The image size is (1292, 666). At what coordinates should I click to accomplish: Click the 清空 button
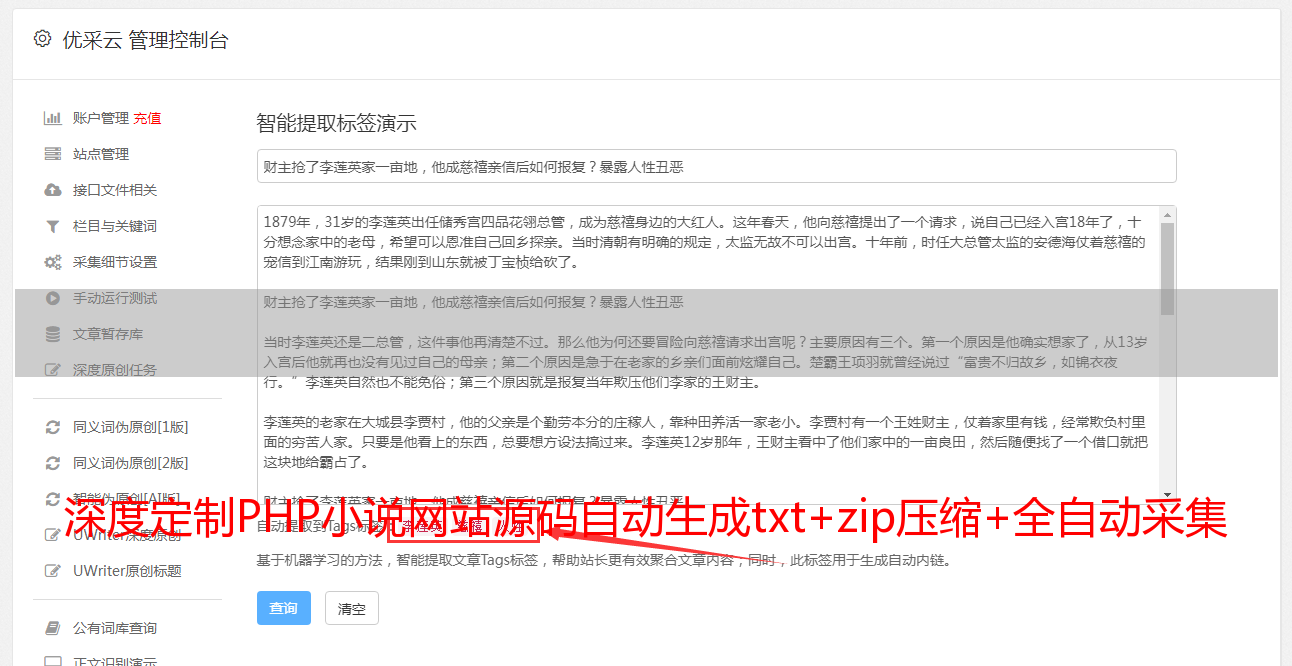[352, 608]
